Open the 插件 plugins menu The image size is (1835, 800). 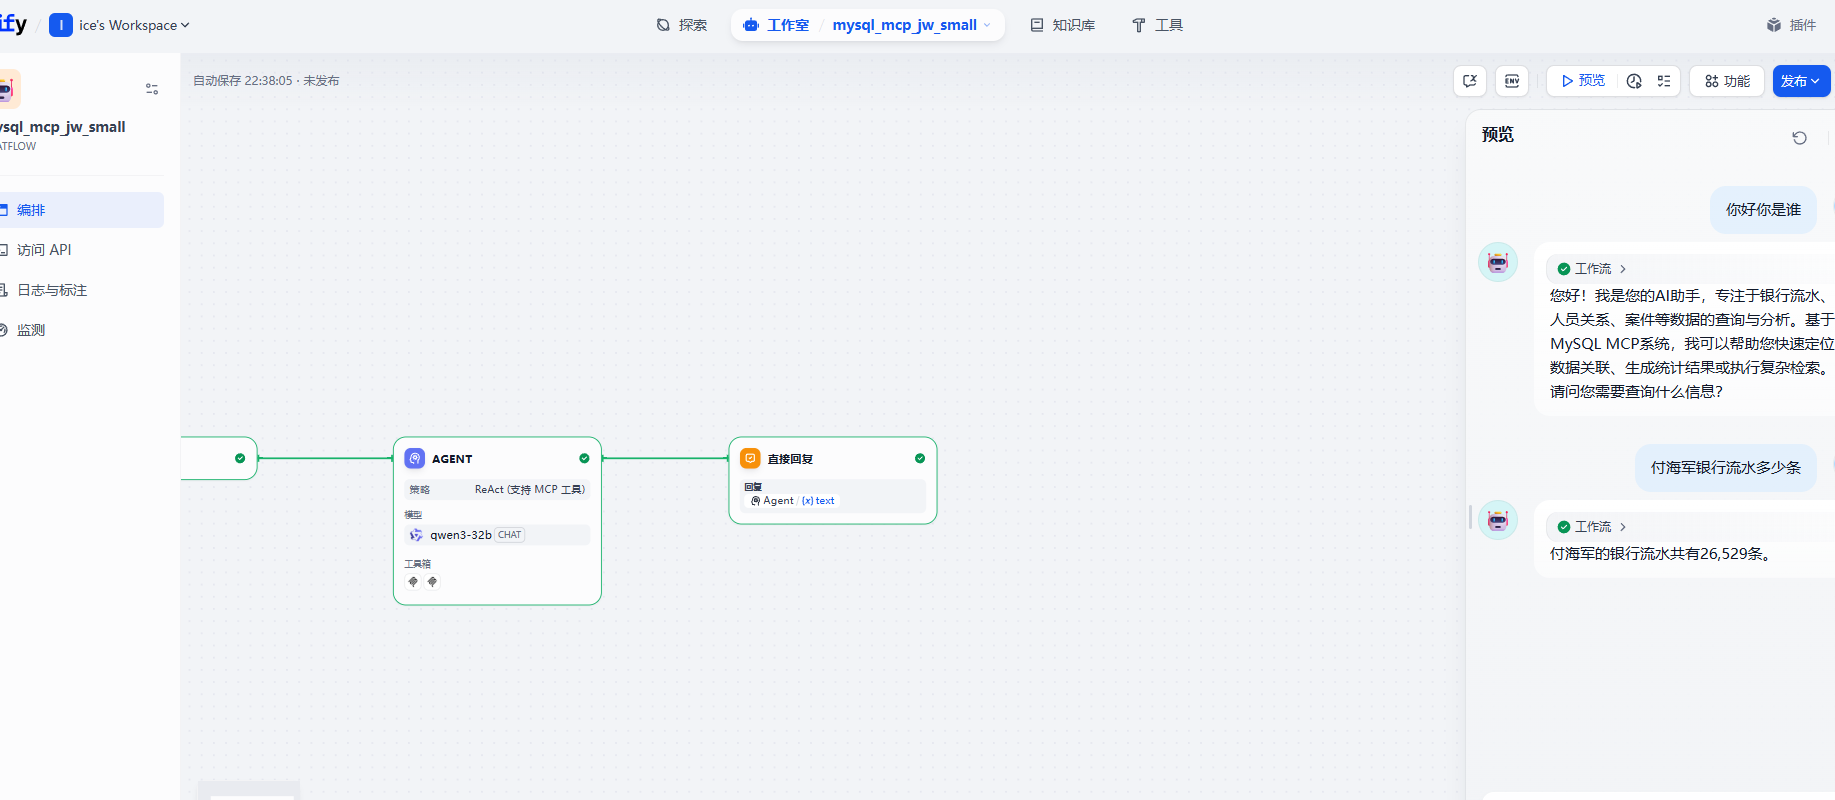point(1791,25)
